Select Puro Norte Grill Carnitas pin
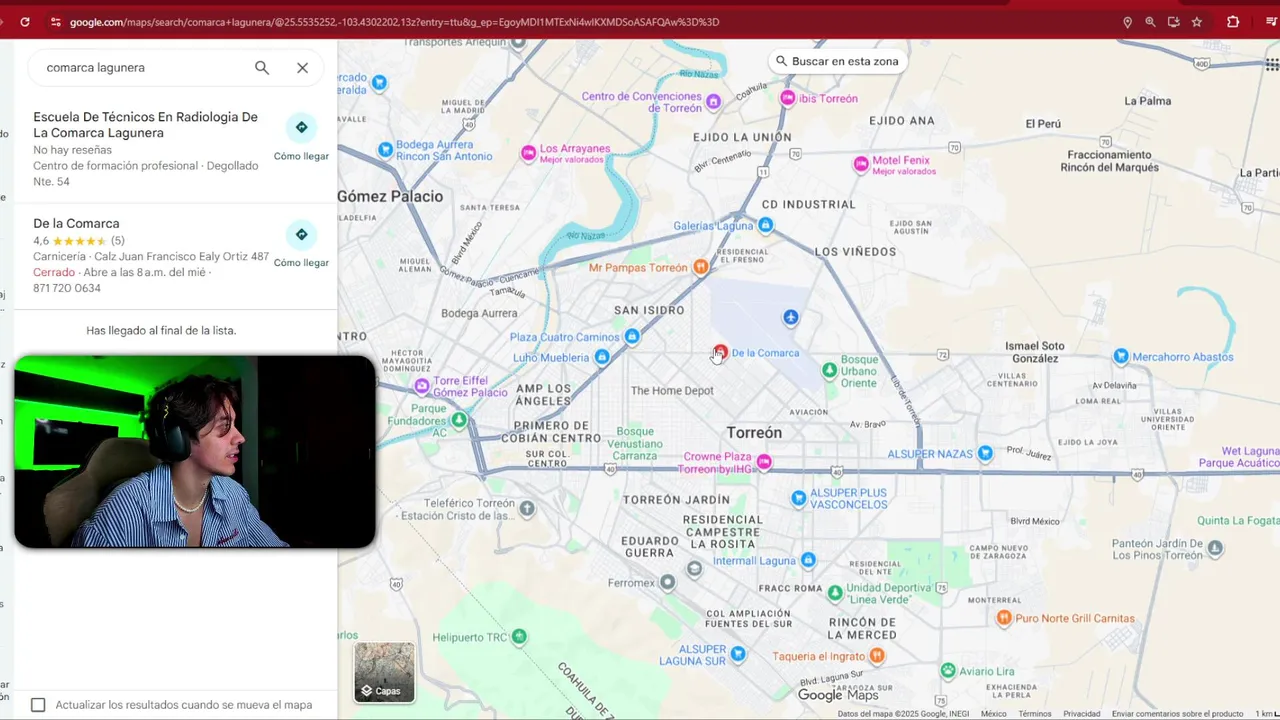 click(x=1004, y=618)
